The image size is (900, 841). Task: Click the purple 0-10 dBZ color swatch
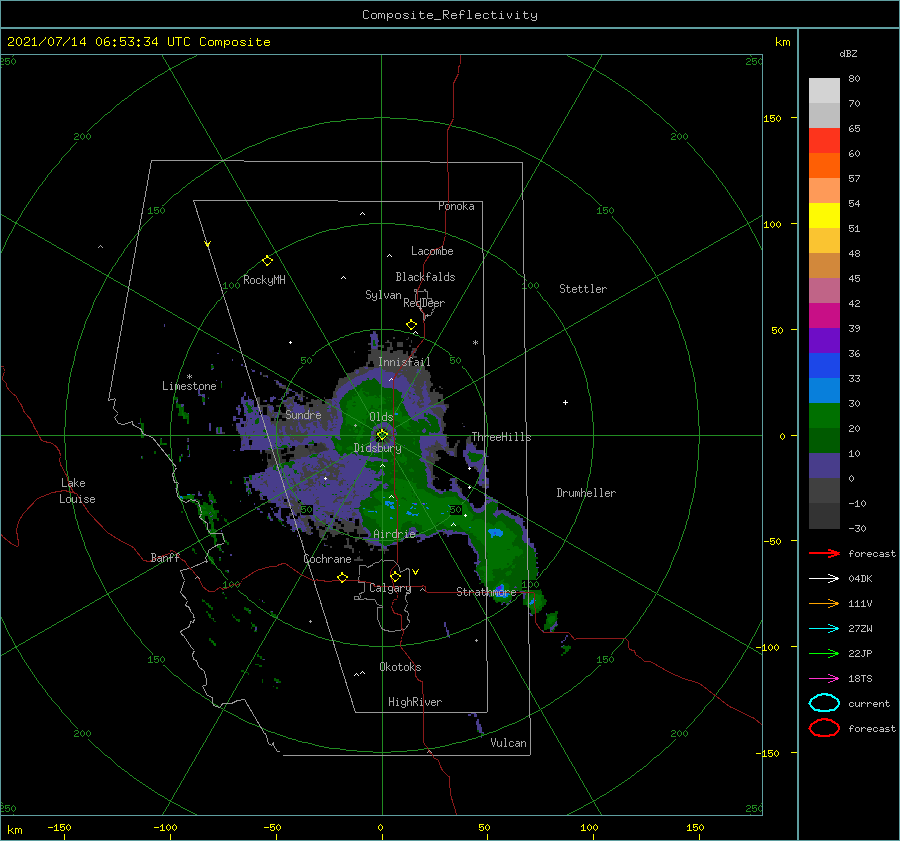[x=824, y=466]
